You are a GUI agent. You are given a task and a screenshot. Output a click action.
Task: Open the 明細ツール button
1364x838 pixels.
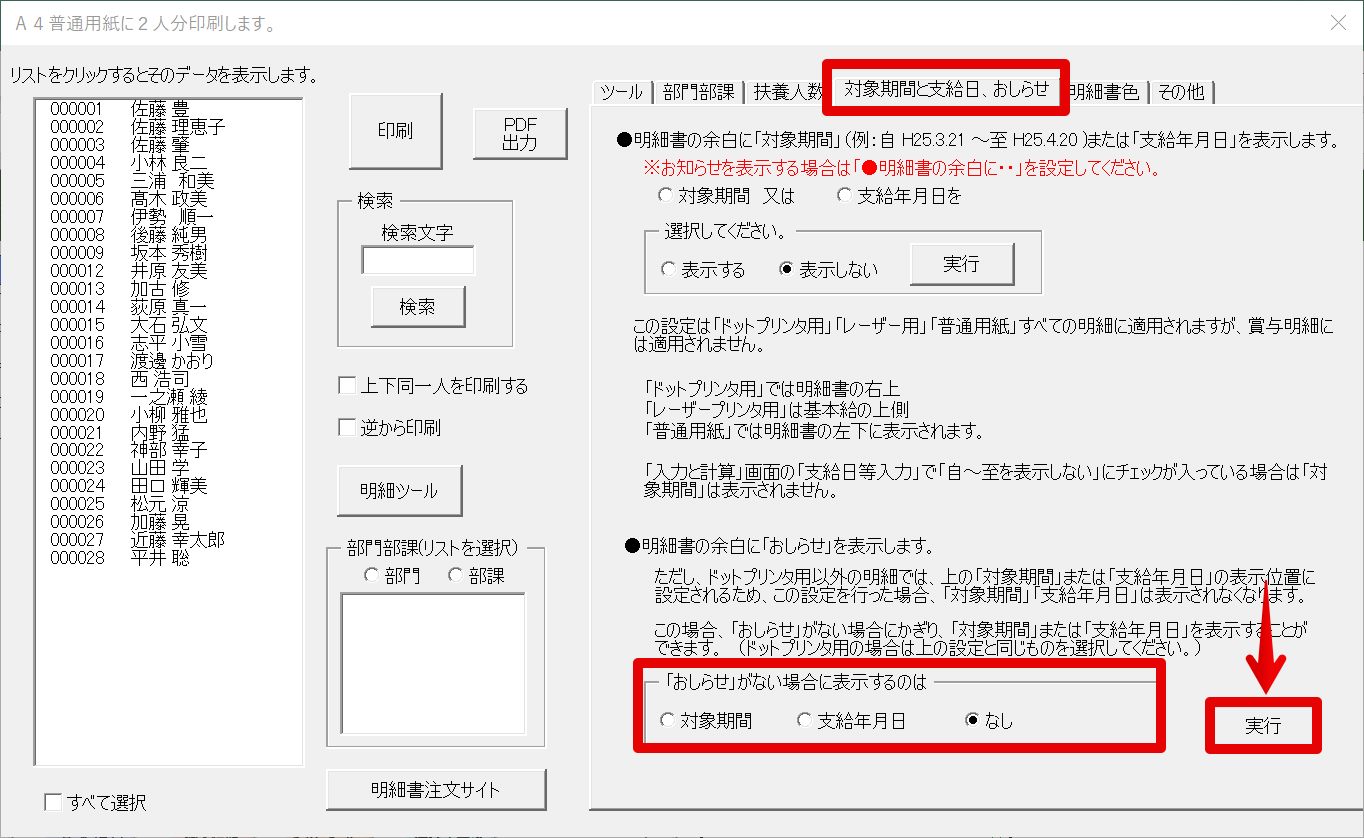tap(399, 491)
